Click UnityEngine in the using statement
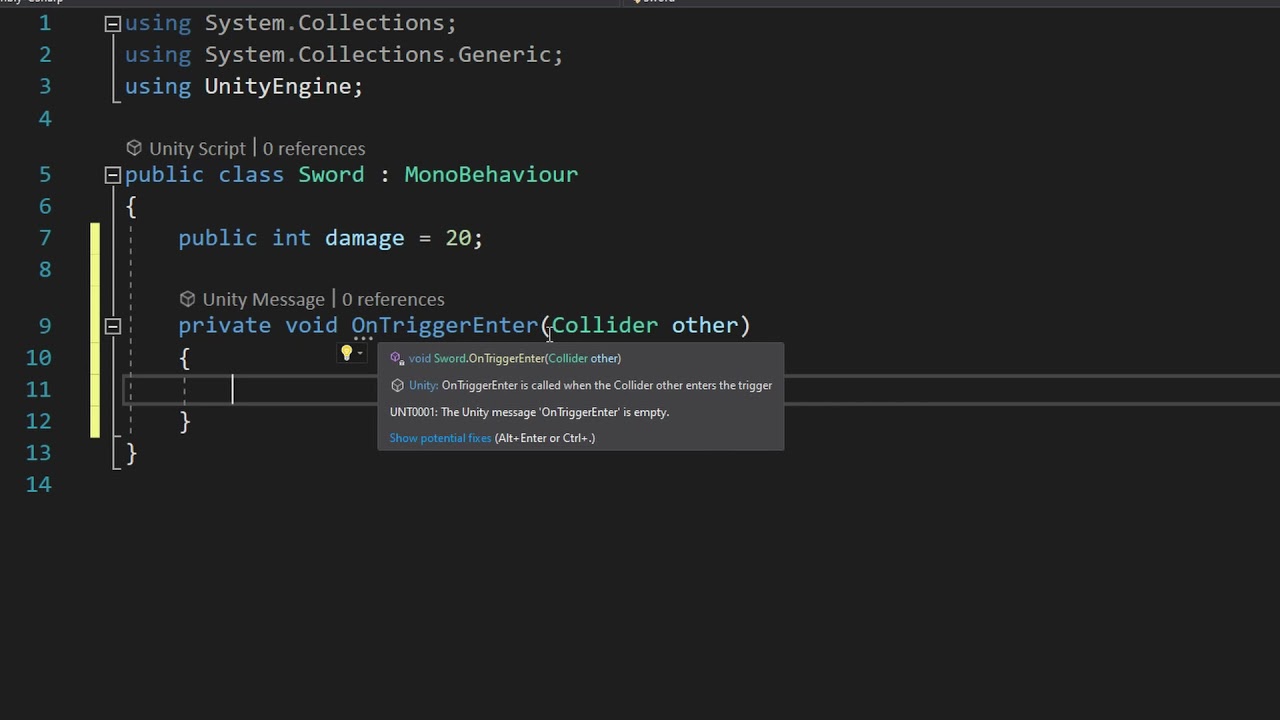 (278, 87)
